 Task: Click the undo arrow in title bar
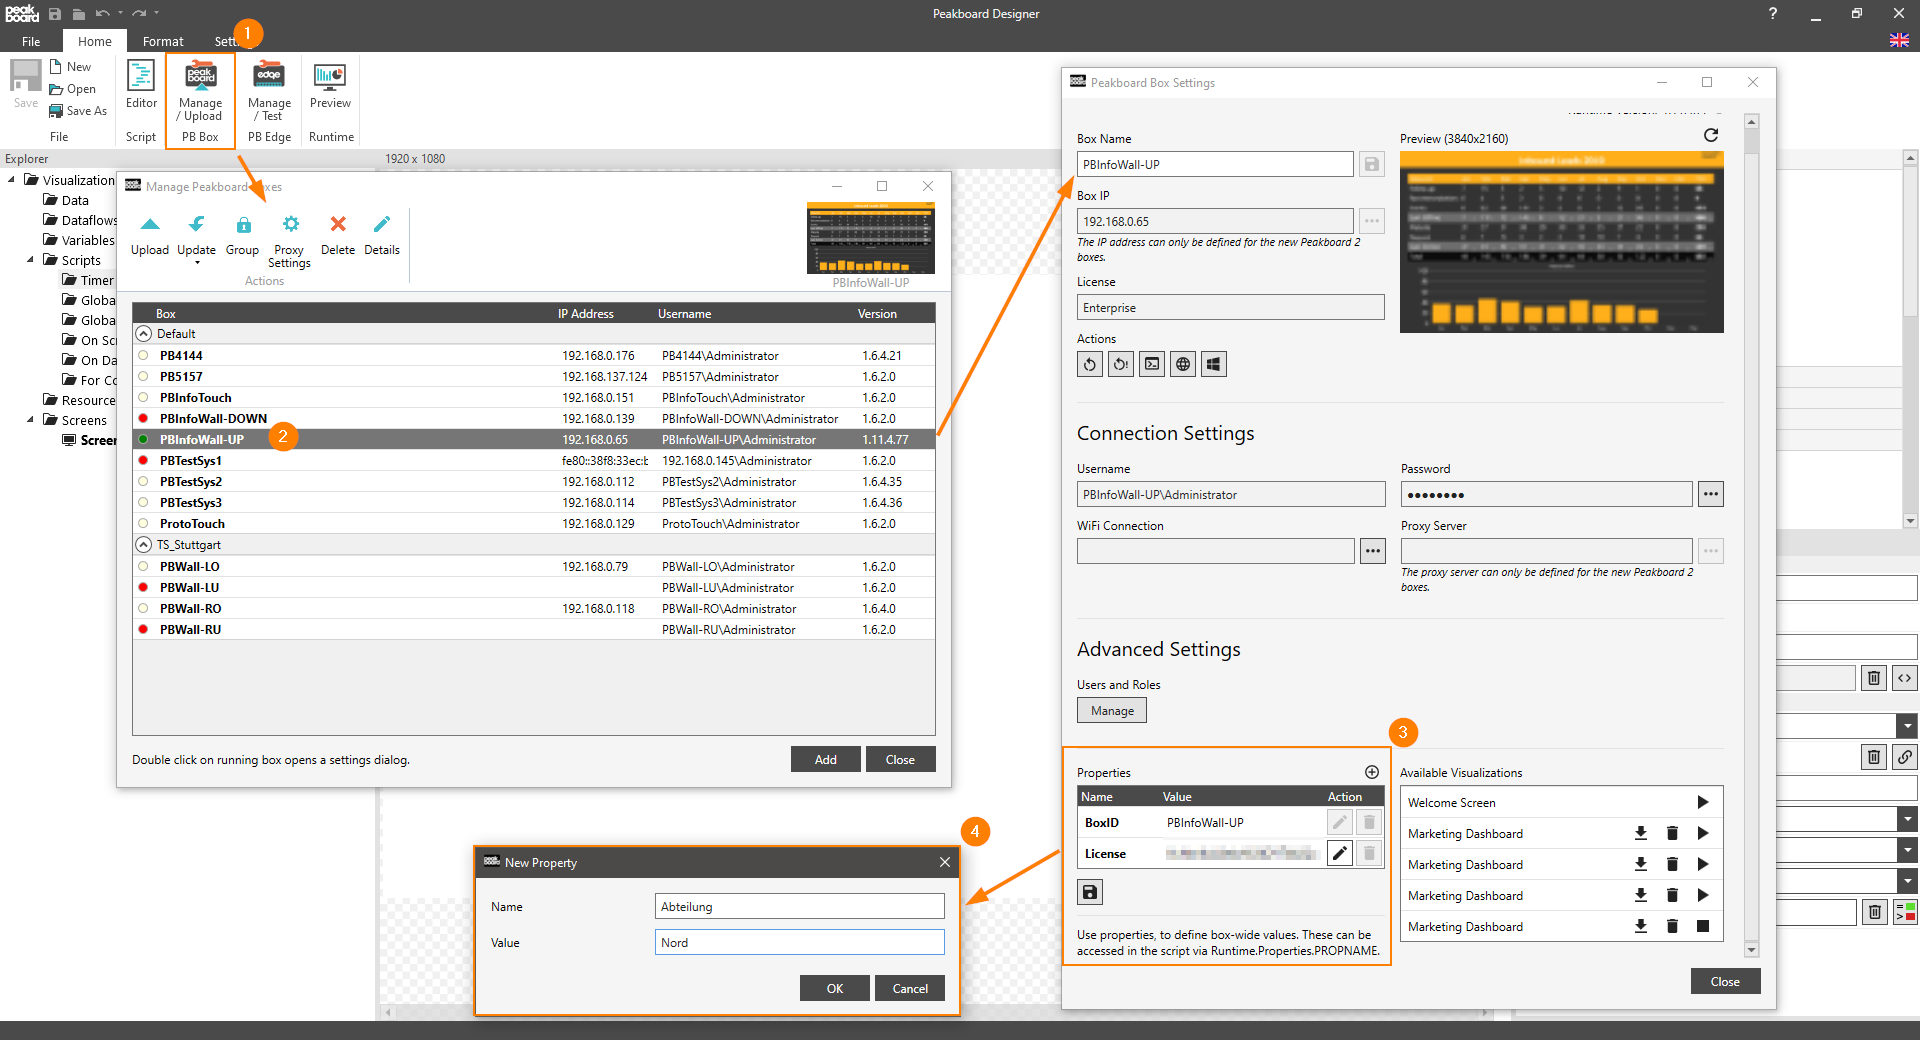pyautogui.click(x=101, y=14)
